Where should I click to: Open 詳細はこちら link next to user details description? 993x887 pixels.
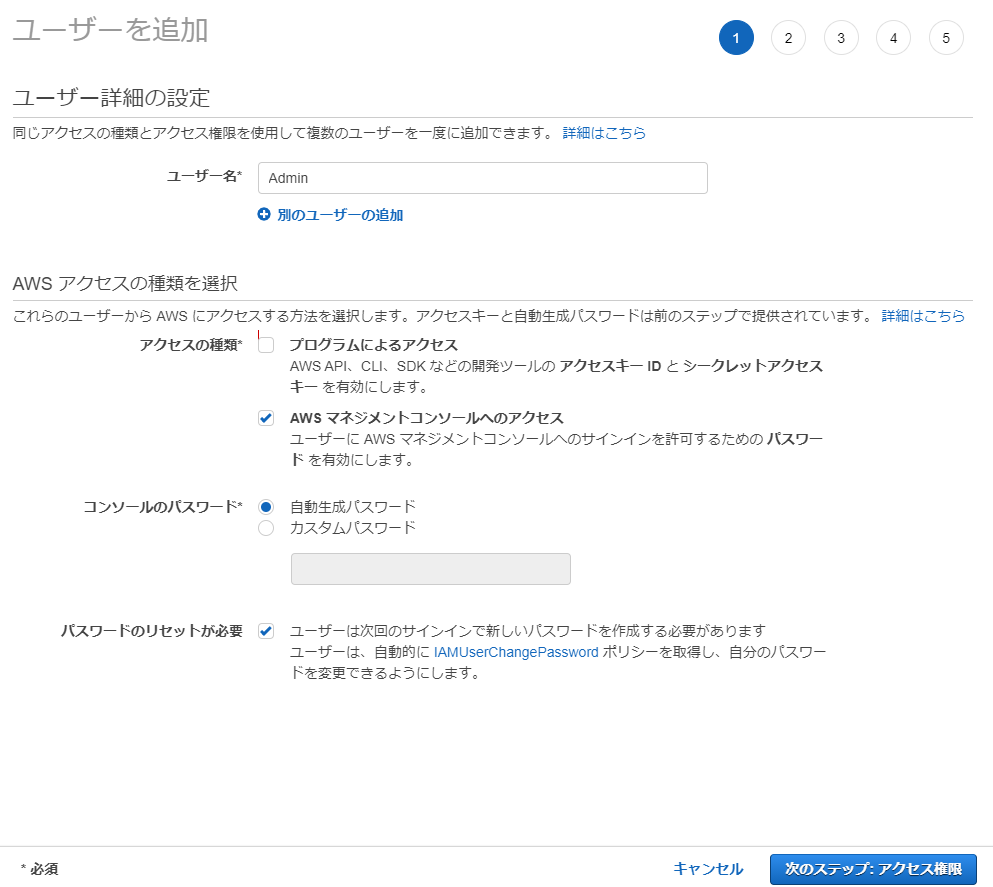coord(604,133)
